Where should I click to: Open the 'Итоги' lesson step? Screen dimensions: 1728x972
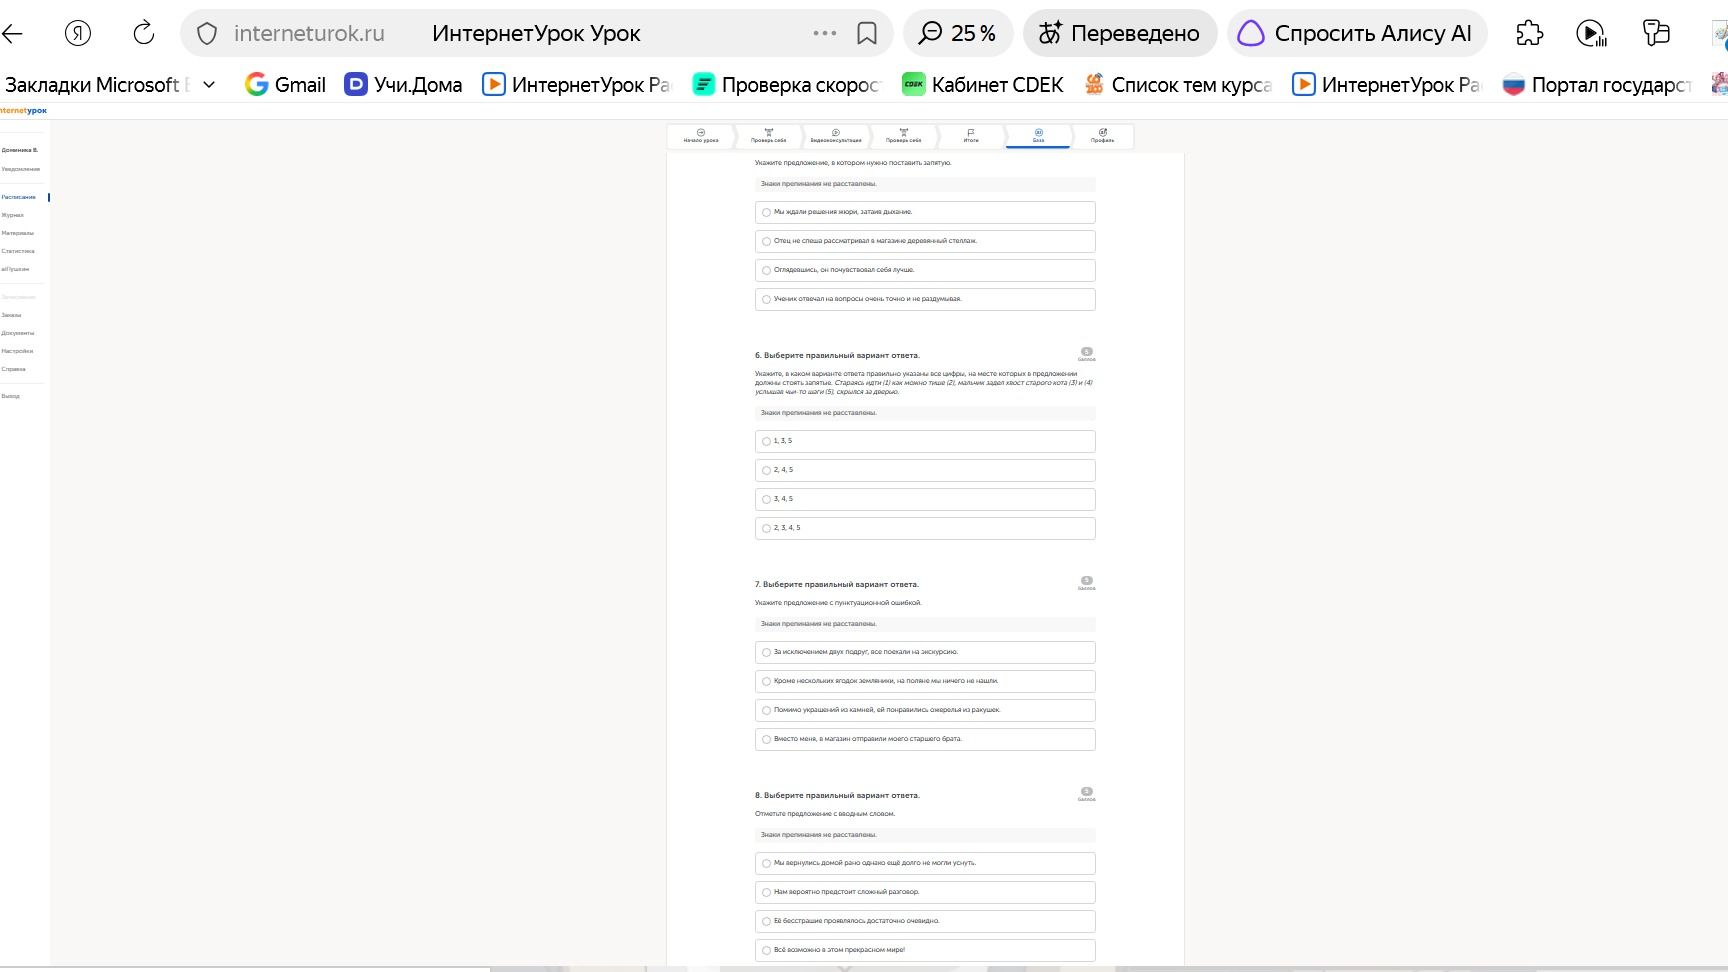971,136
